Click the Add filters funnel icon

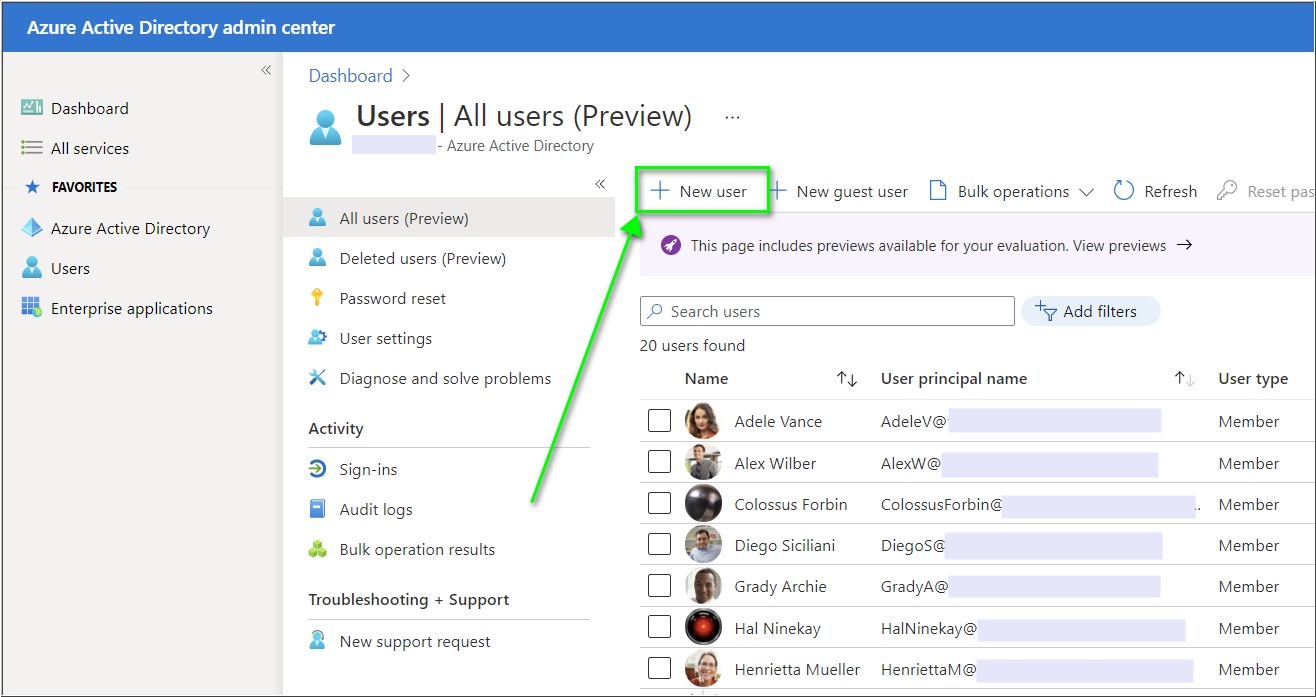coord(1046,311)
